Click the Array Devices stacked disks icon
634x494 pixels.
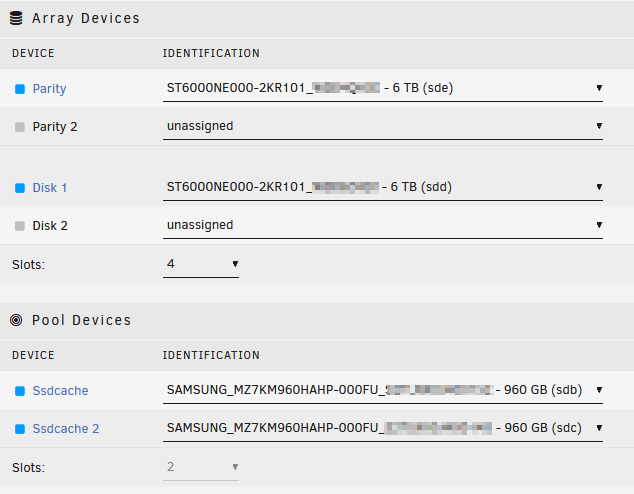pos(16,18)
